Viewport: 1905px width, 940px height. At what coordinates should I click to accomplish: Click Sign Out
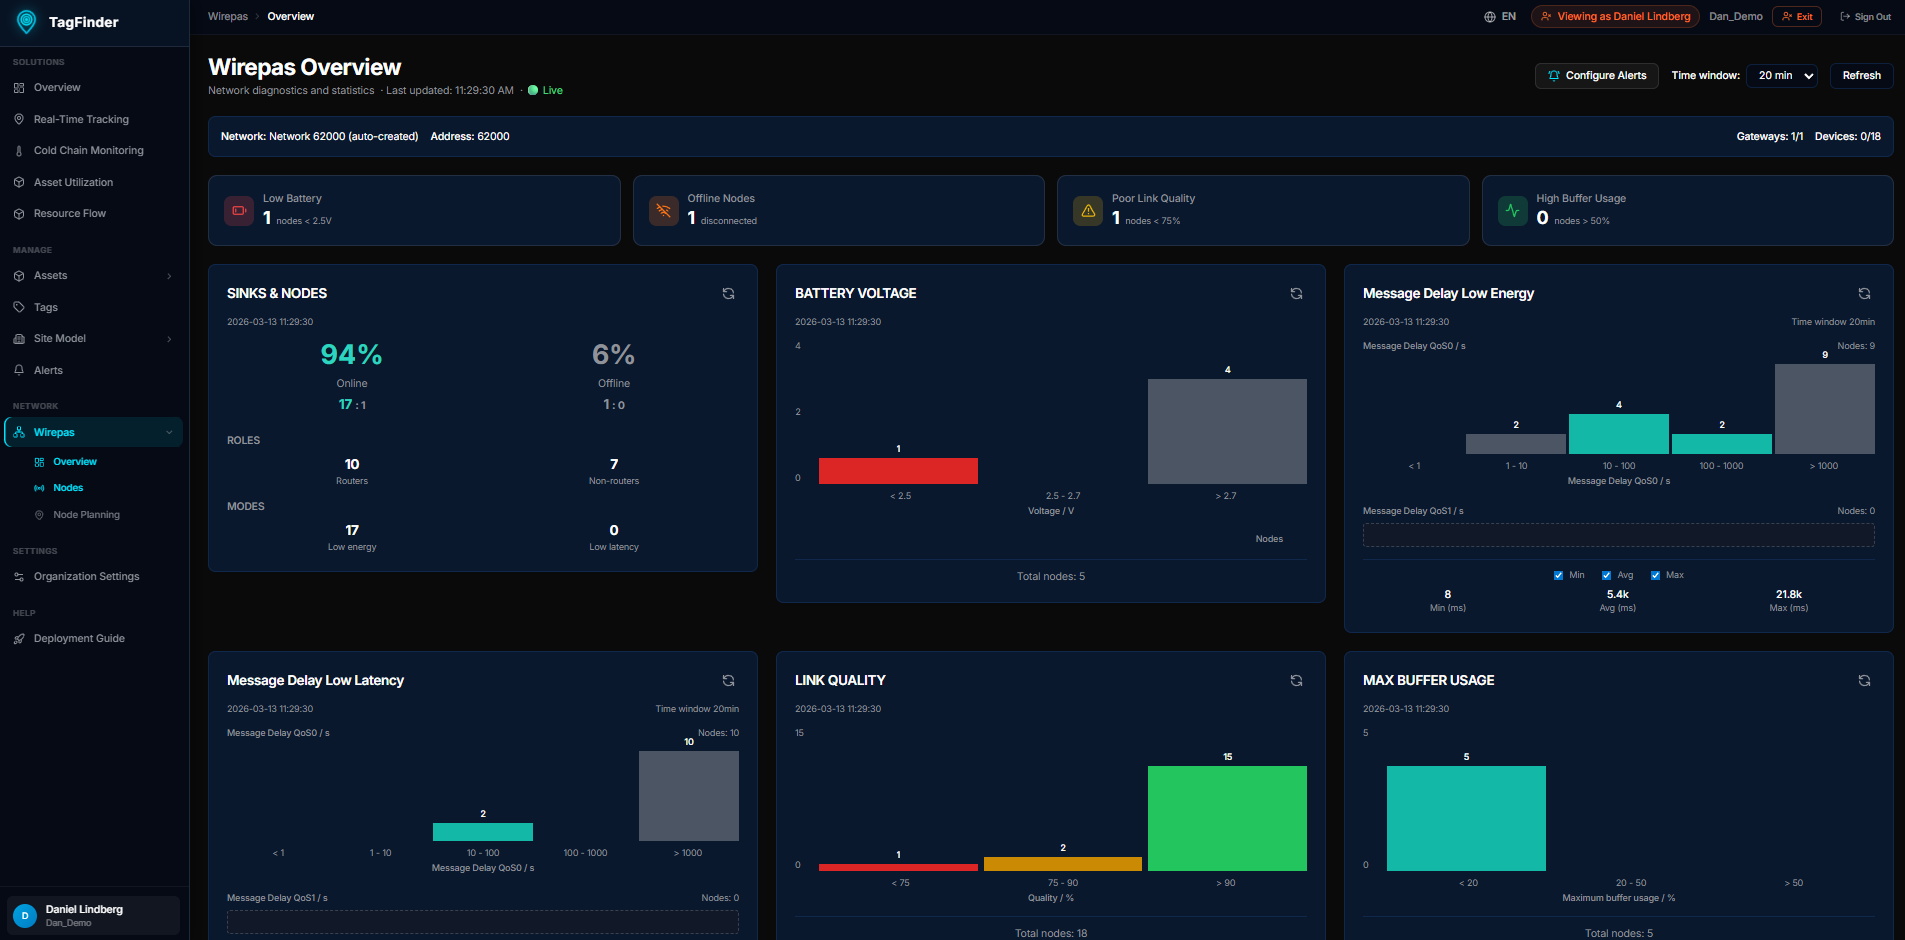tap(1866, 17)
